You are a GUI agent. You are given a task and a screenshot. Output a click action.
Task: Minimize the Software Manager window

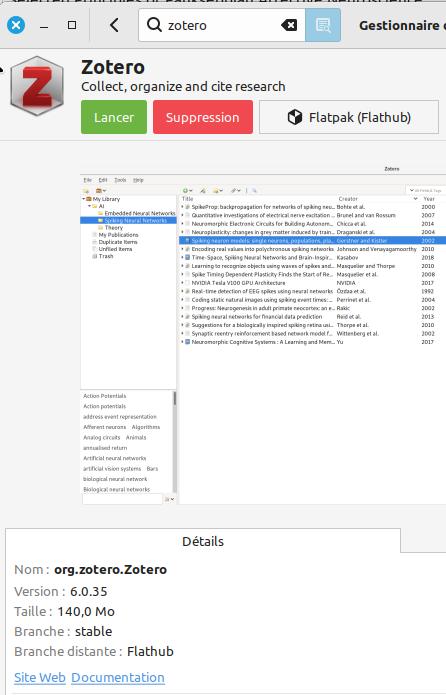coord(44,25)
